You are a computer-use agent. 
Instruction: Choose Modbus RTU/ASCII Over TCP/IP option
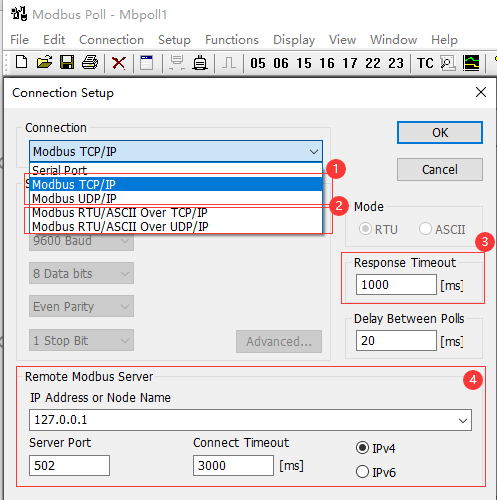tap(176, 212)
